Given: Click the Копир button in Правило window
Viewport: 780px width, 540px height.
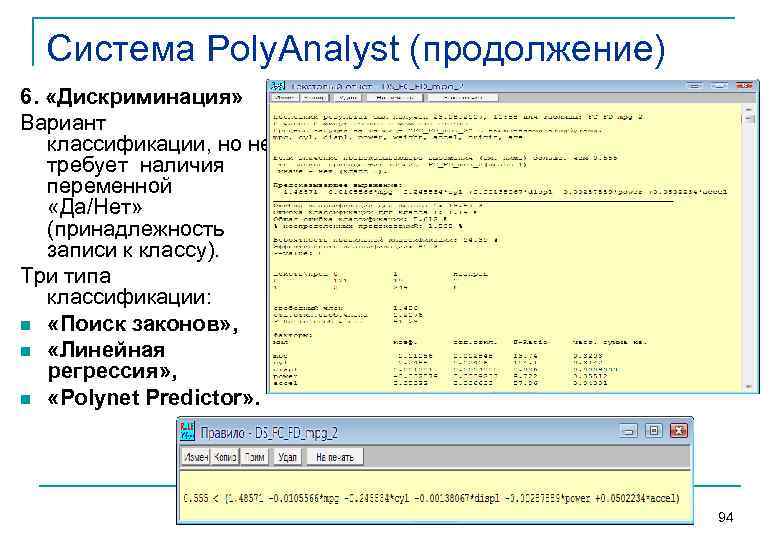Looking at the screenshot, I should point(225,457).
